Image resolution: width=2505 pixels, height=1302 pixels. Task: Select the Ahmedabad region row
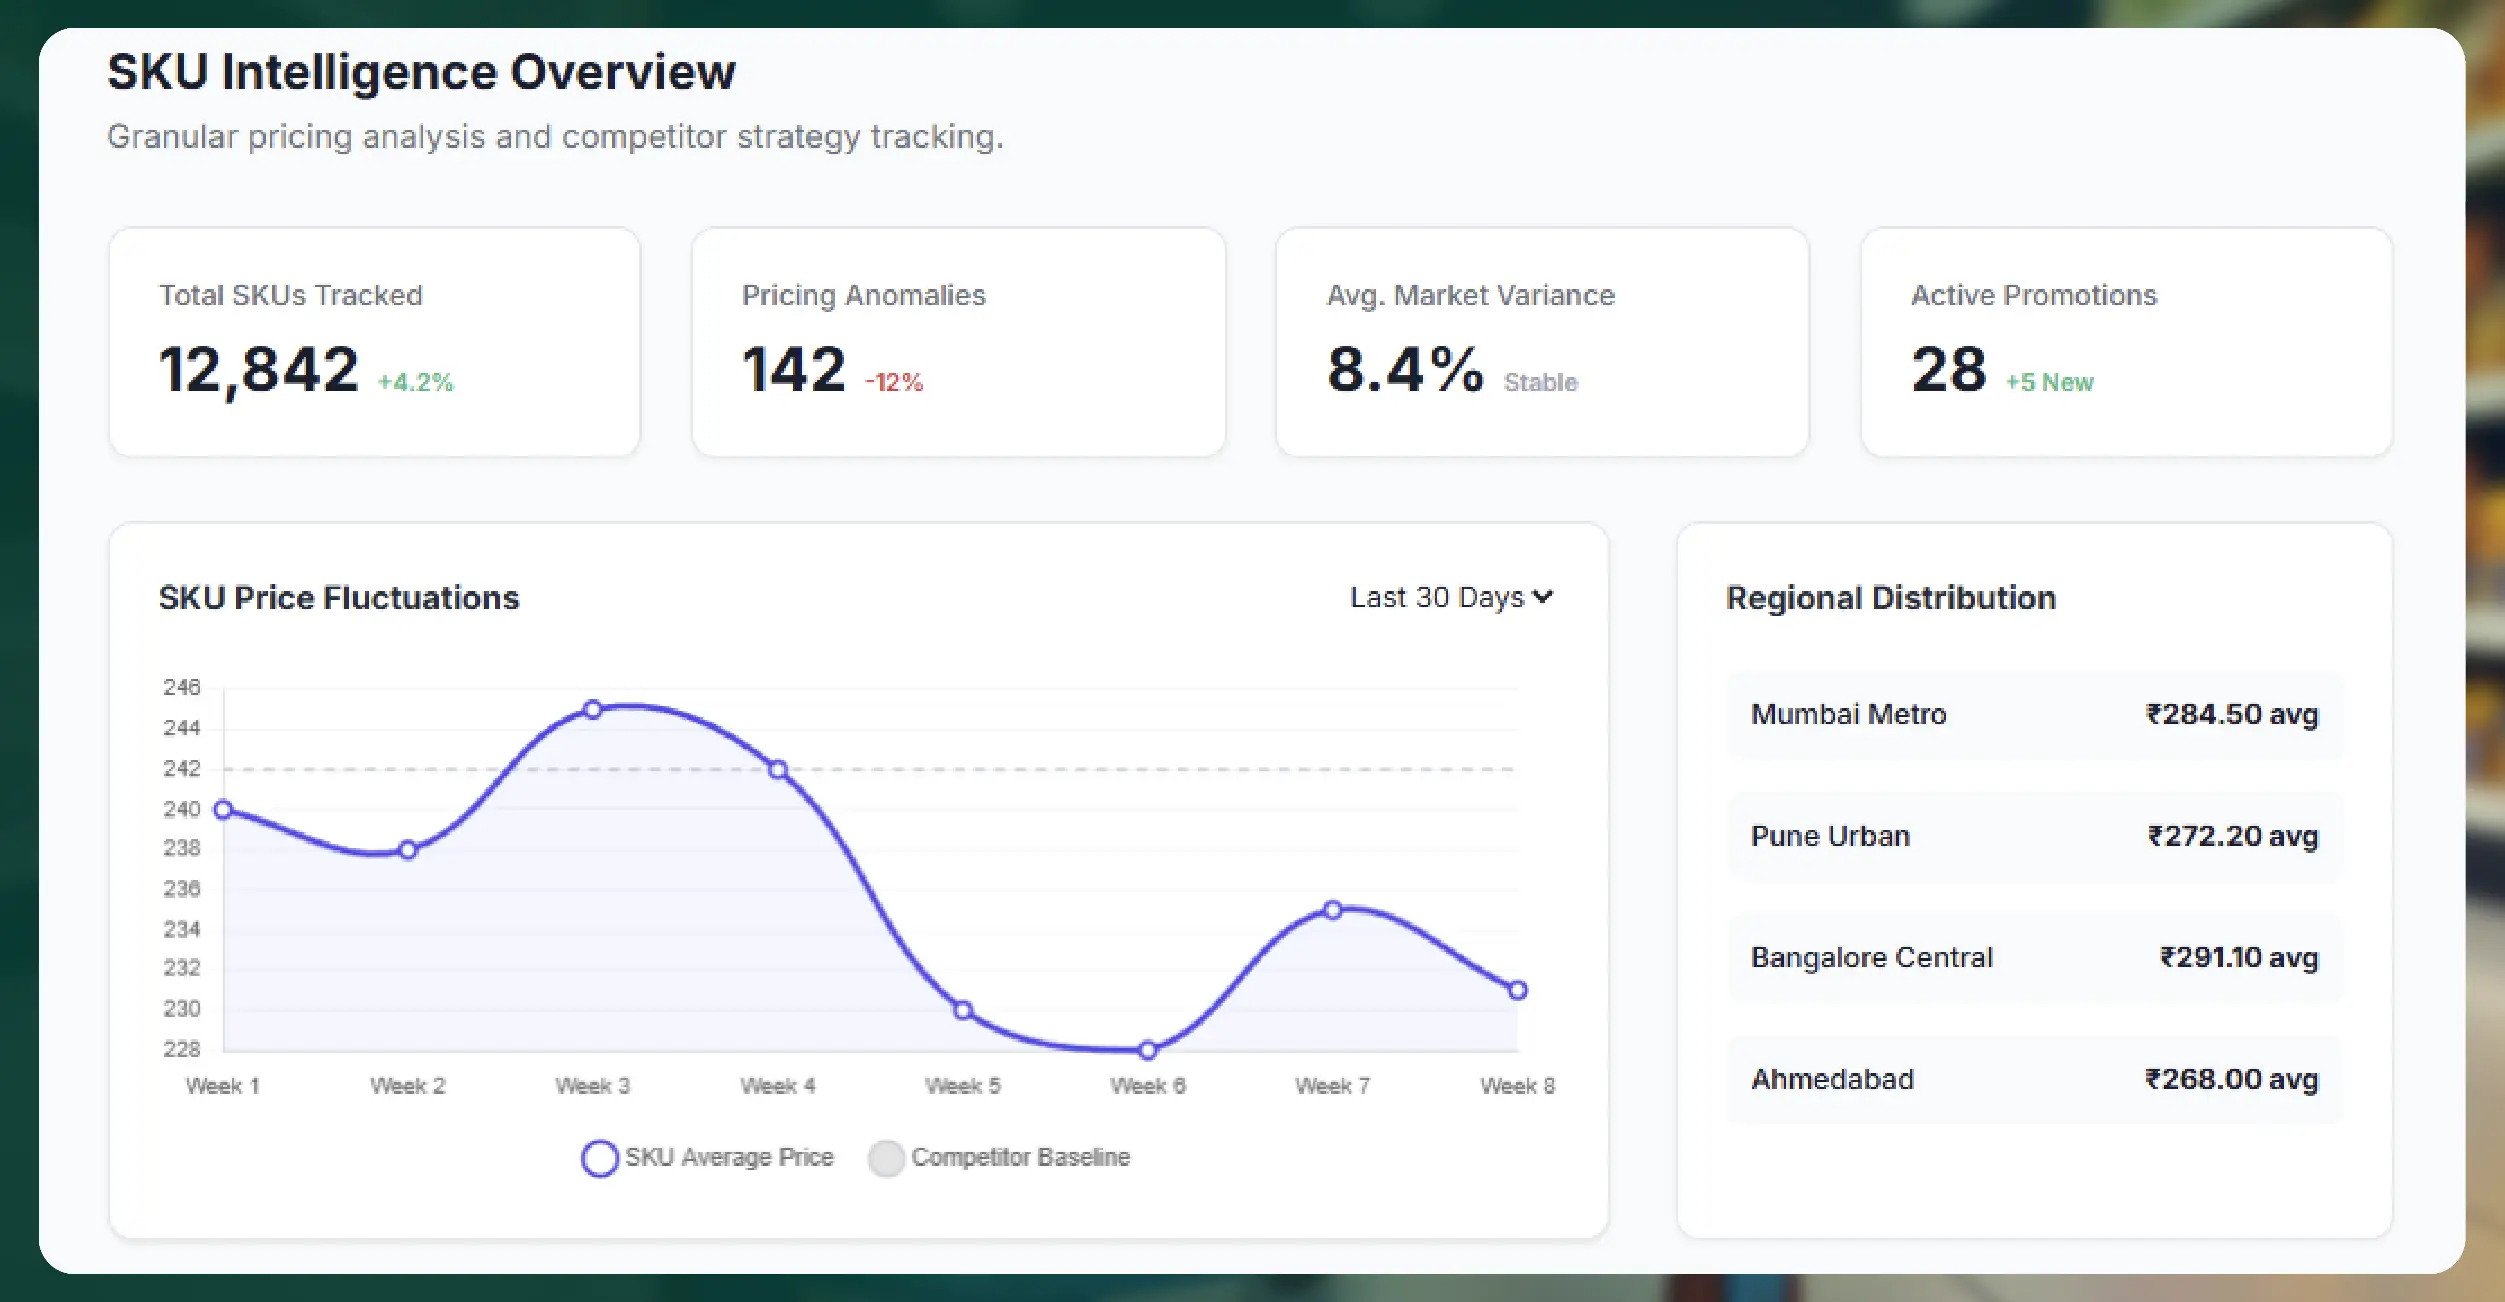click(x=2033, y=1079)
